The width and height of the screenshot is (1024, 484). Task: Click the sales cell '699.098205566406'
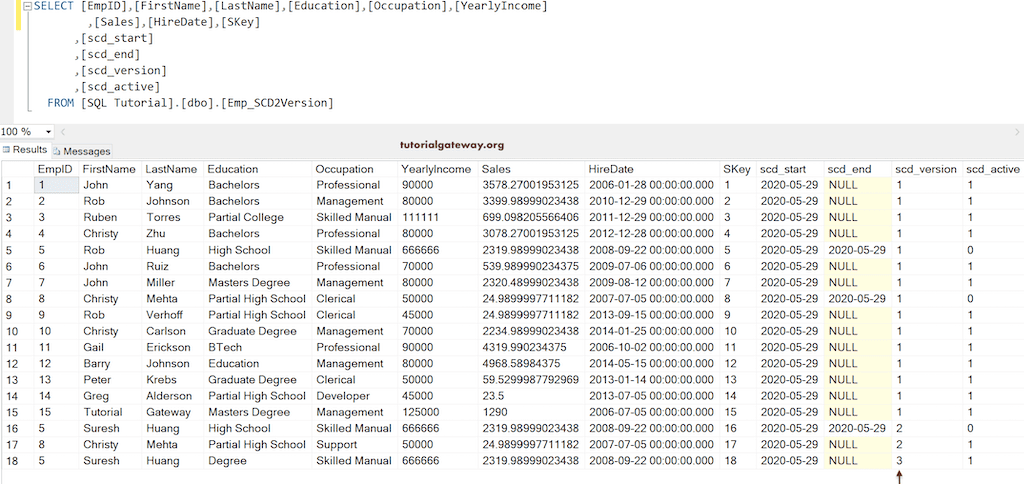[x=530, y=218]
